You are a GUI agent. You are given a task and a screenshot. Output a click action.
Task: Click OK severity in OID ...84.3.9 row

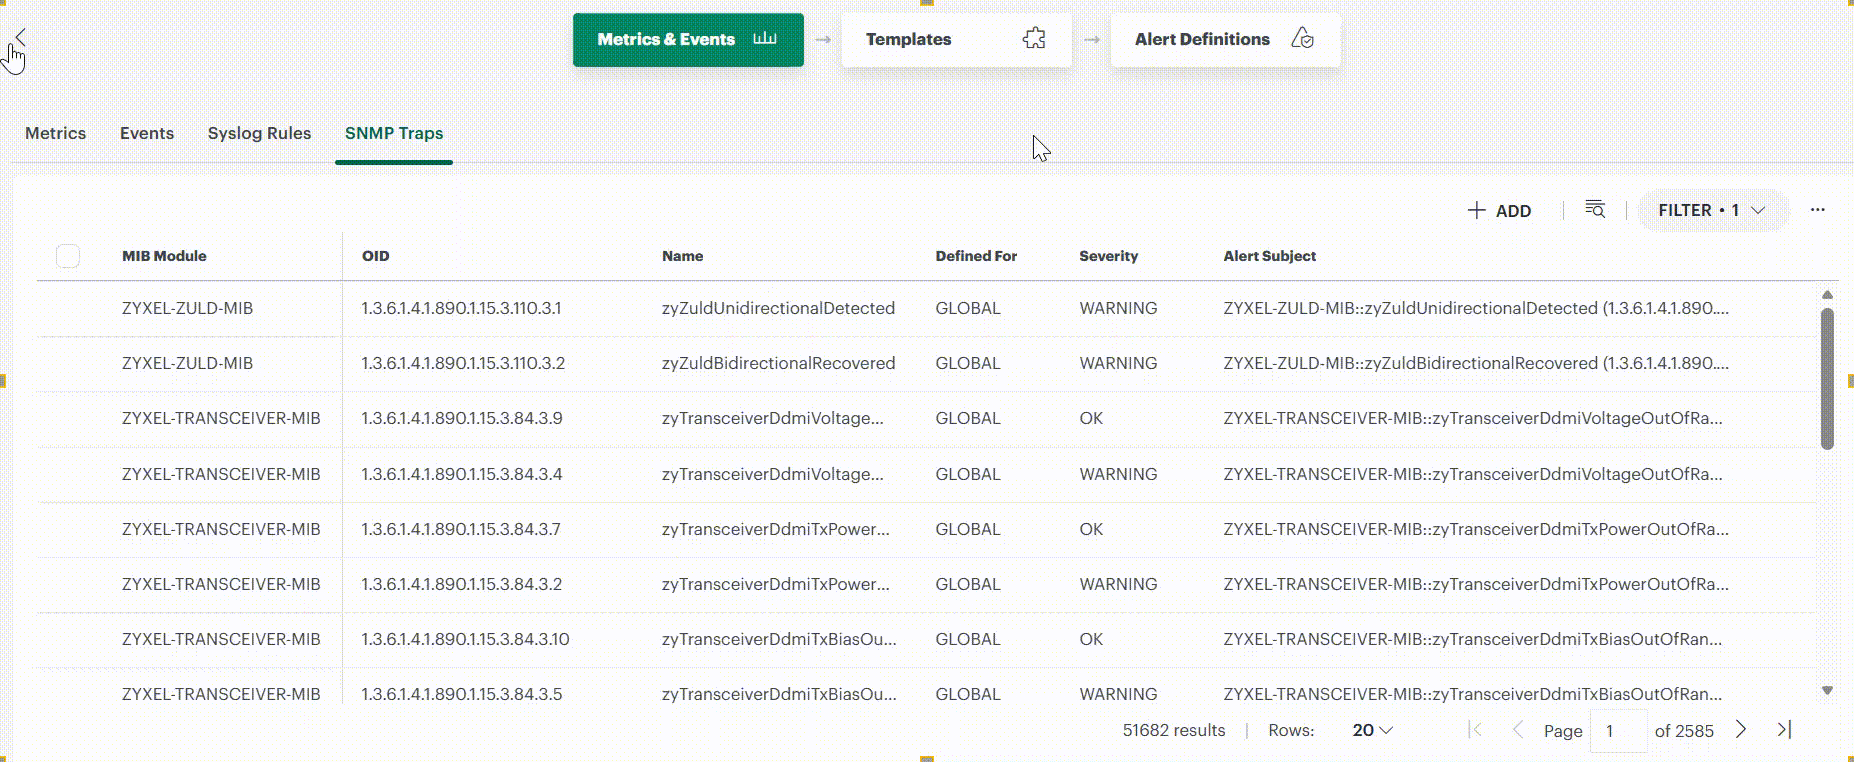1091,418
